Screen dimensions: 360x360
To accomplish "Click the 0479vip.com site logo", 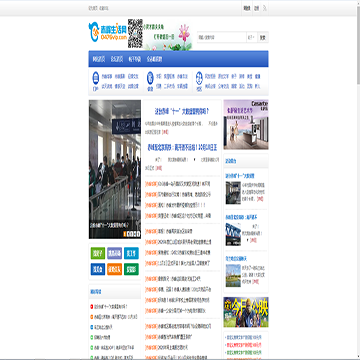I will (108, 31).
